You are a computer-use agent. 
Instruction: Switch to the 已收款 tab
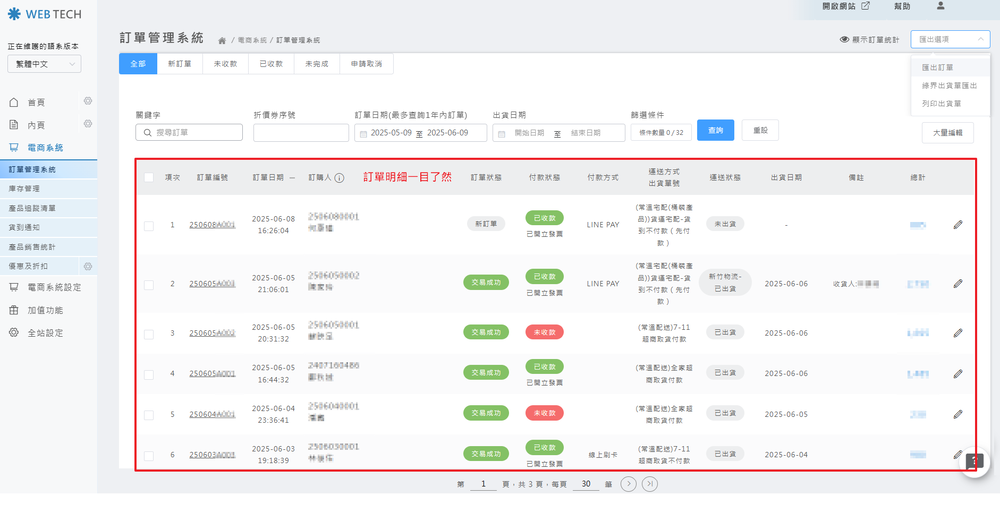coord(272,64)
